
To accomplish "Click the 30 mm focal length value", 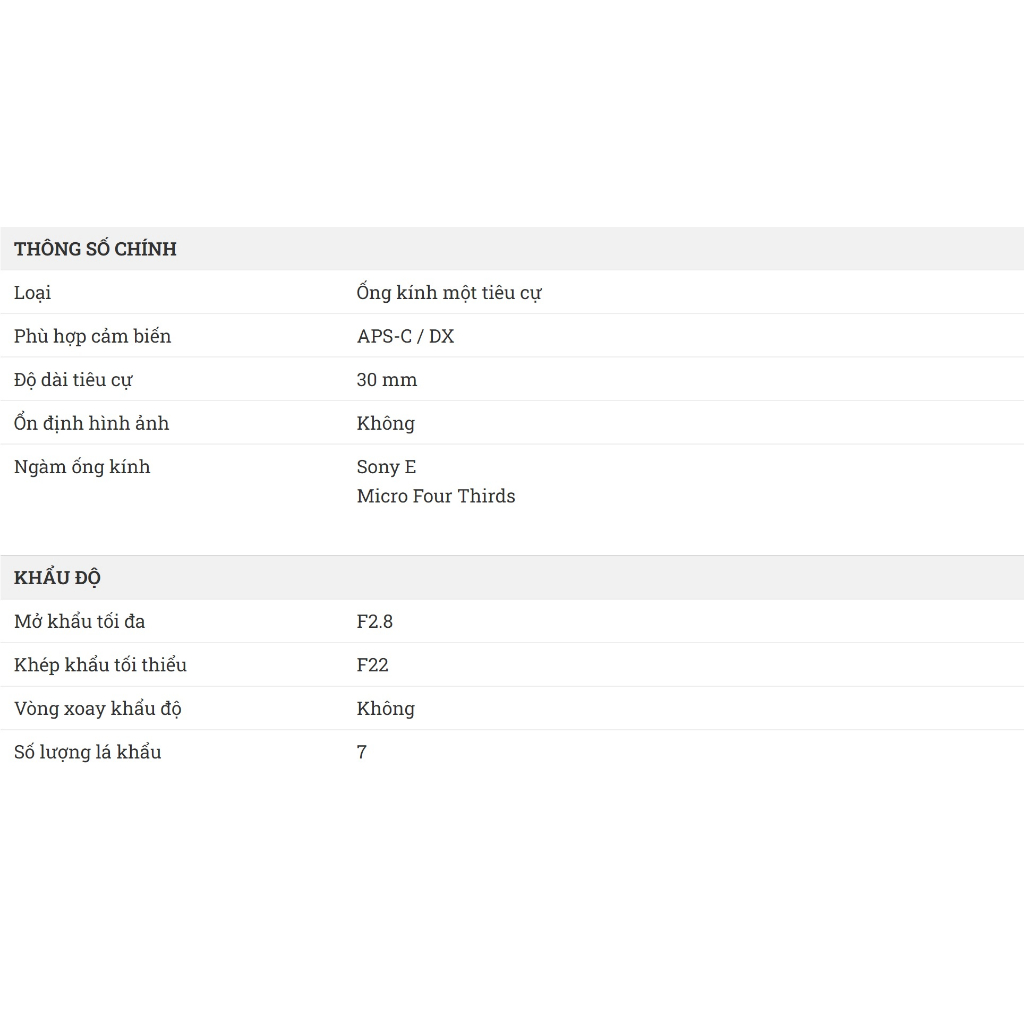I will pos(387,380).
